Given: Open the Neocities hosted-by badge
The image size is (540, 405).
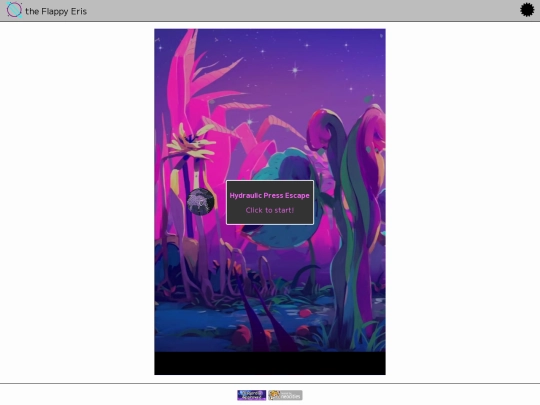Looking at the screenshot, I should (285, 395).
